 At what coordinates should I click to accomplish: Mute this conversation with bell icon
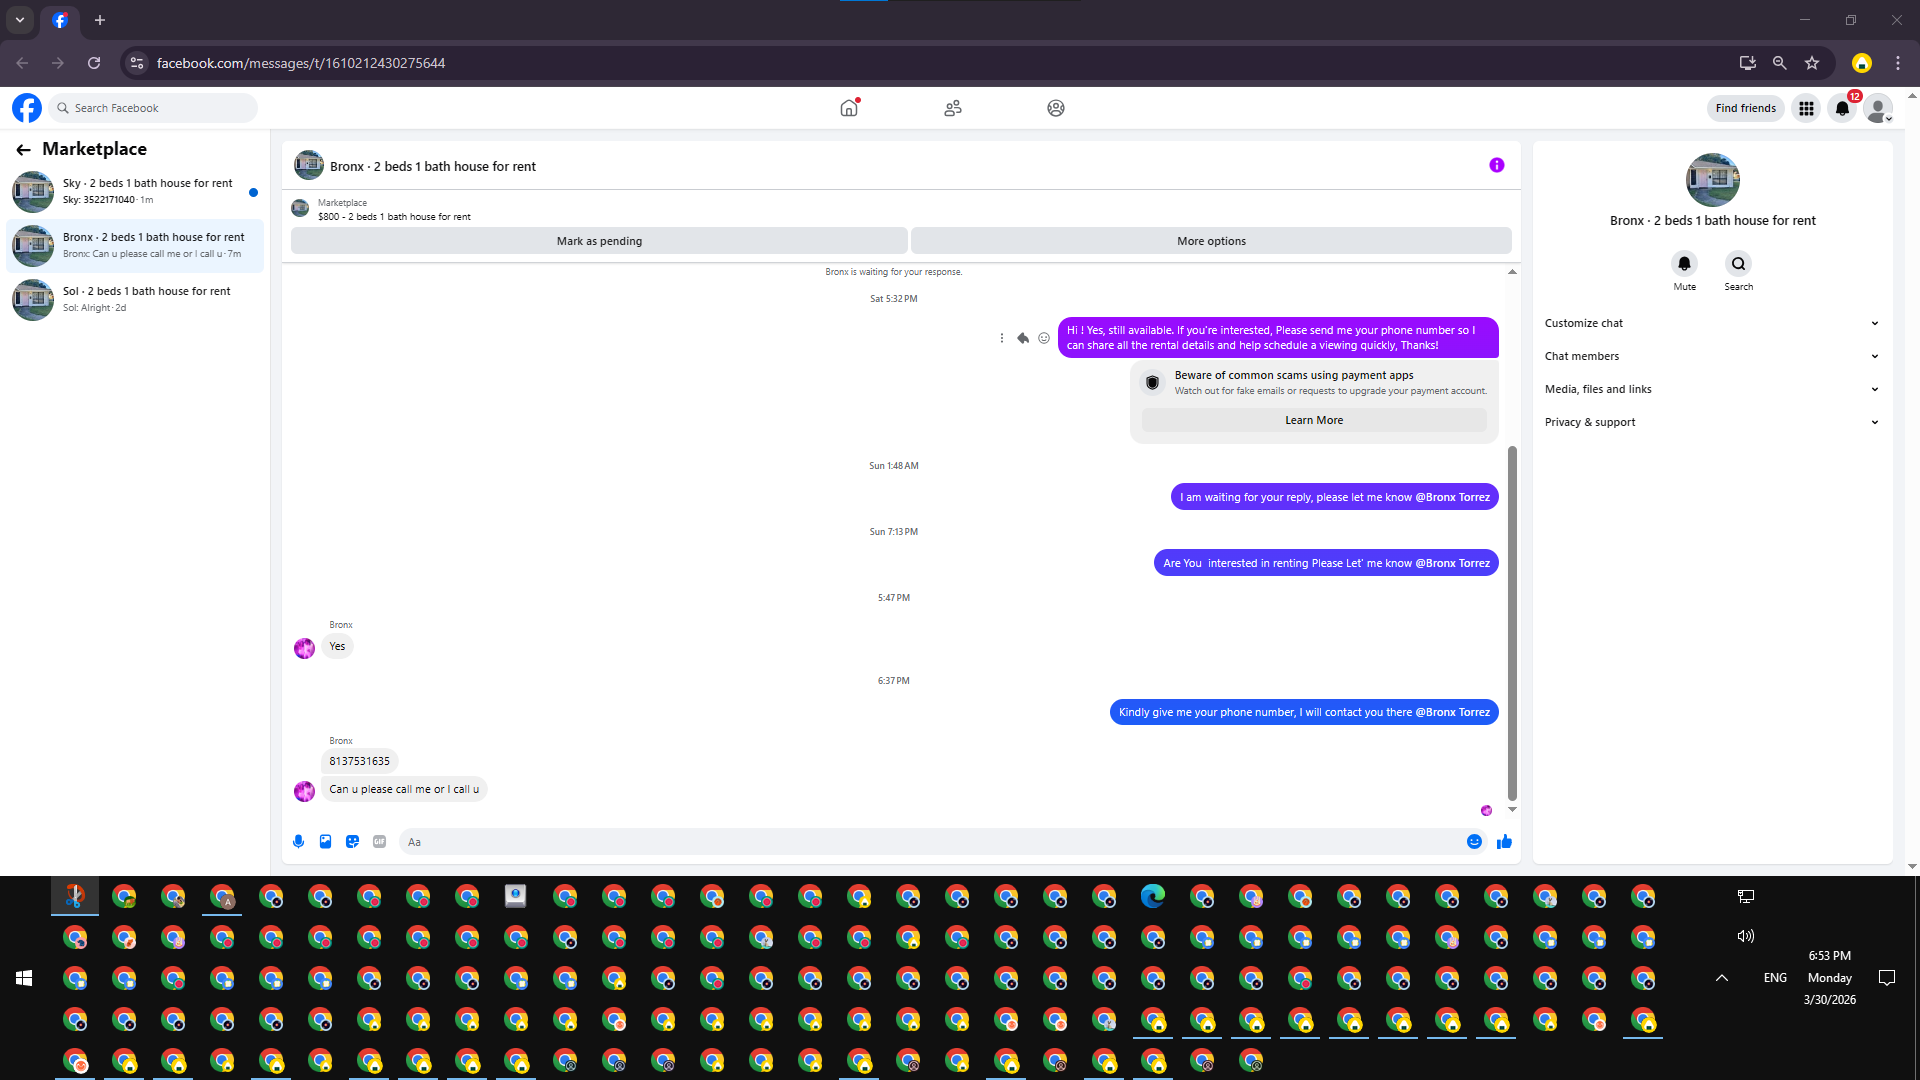click(1684, 264)
